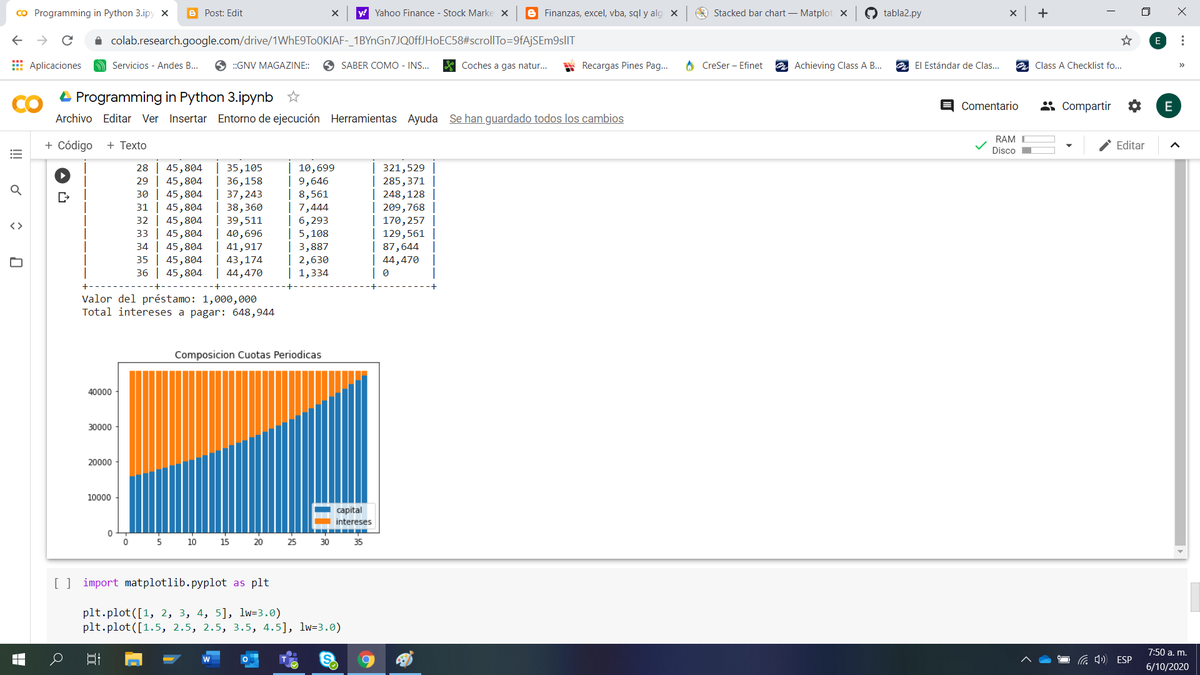Open Task View on the taskbar

point(95,659)
